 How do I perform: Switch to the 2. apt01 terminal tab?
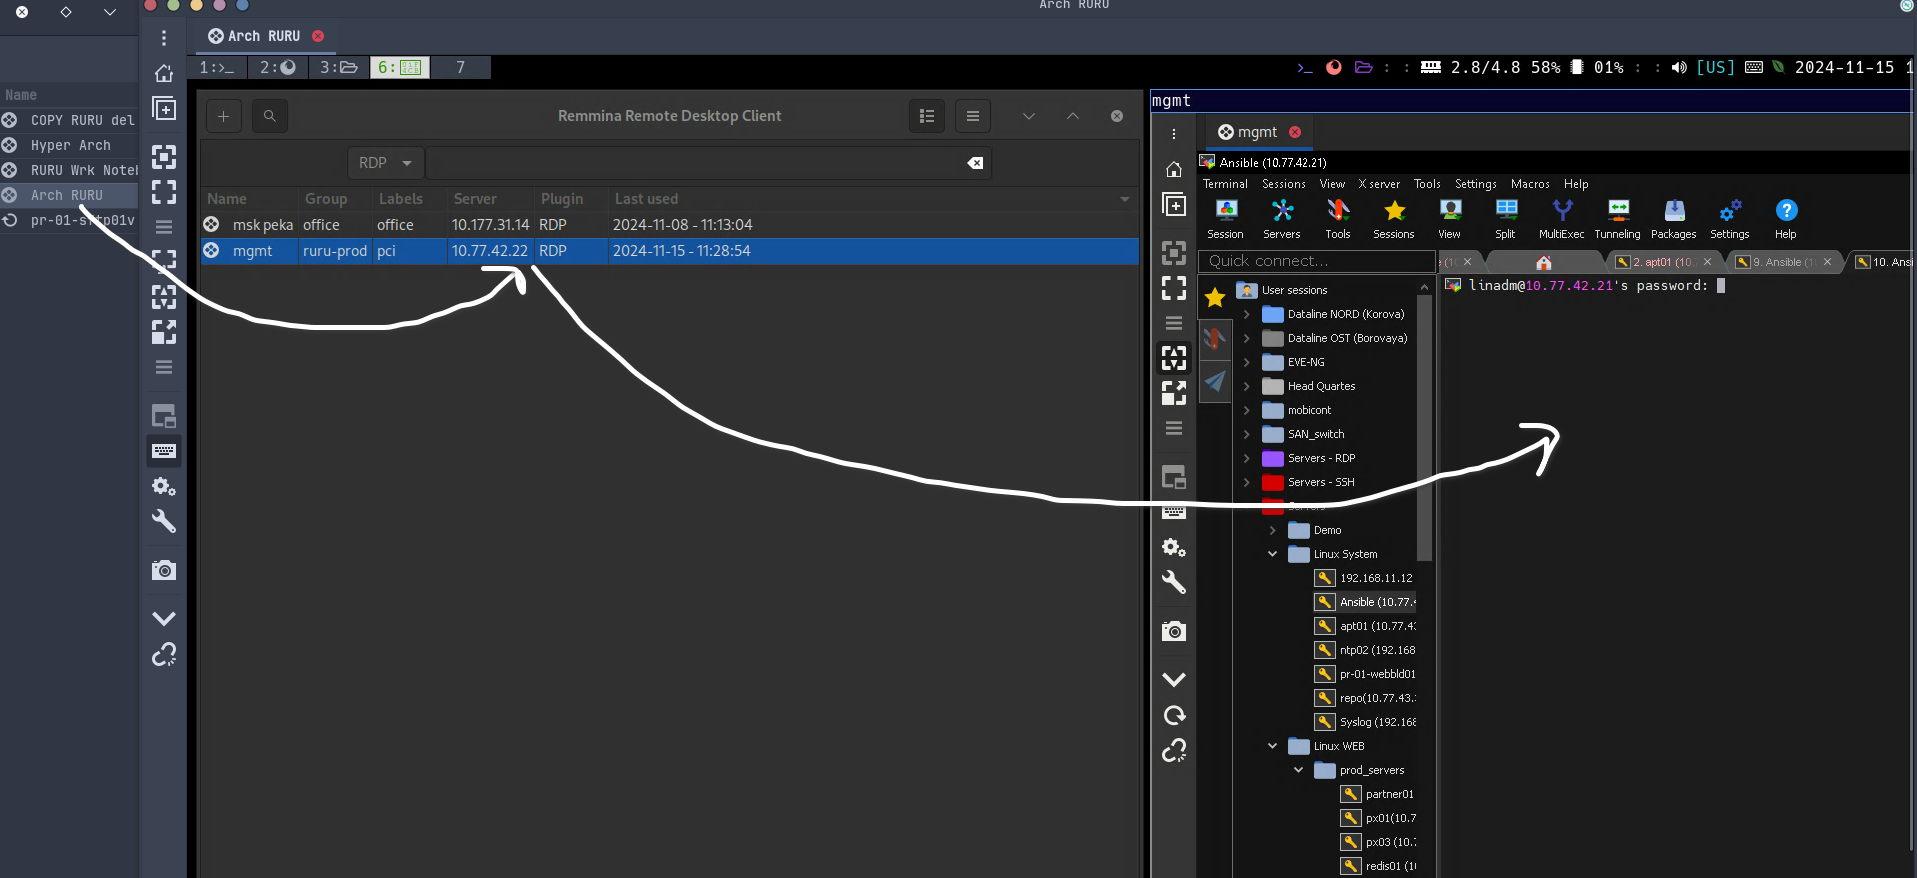click(x=1665, y=262)
